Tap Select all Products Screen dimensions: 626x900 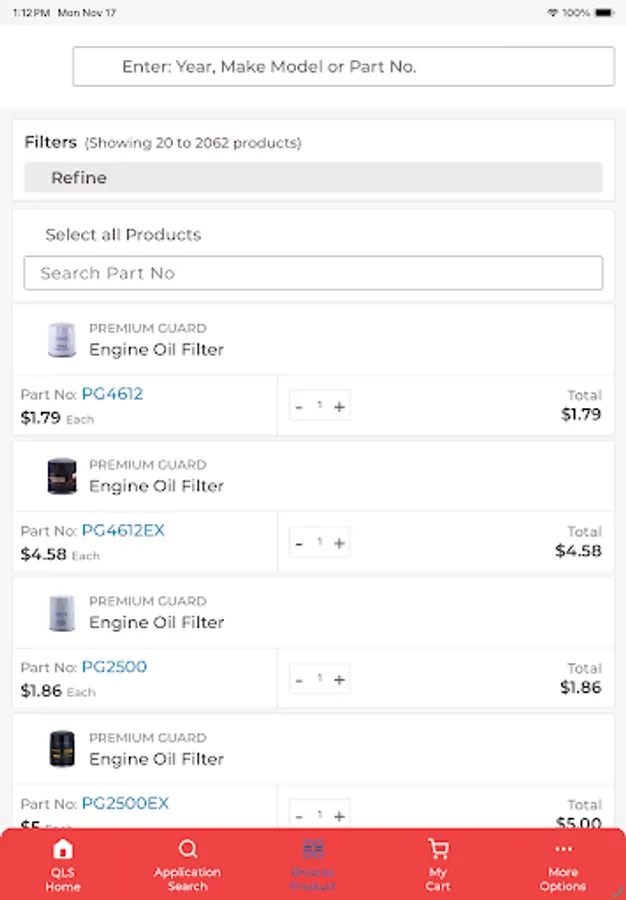(122, 234)
